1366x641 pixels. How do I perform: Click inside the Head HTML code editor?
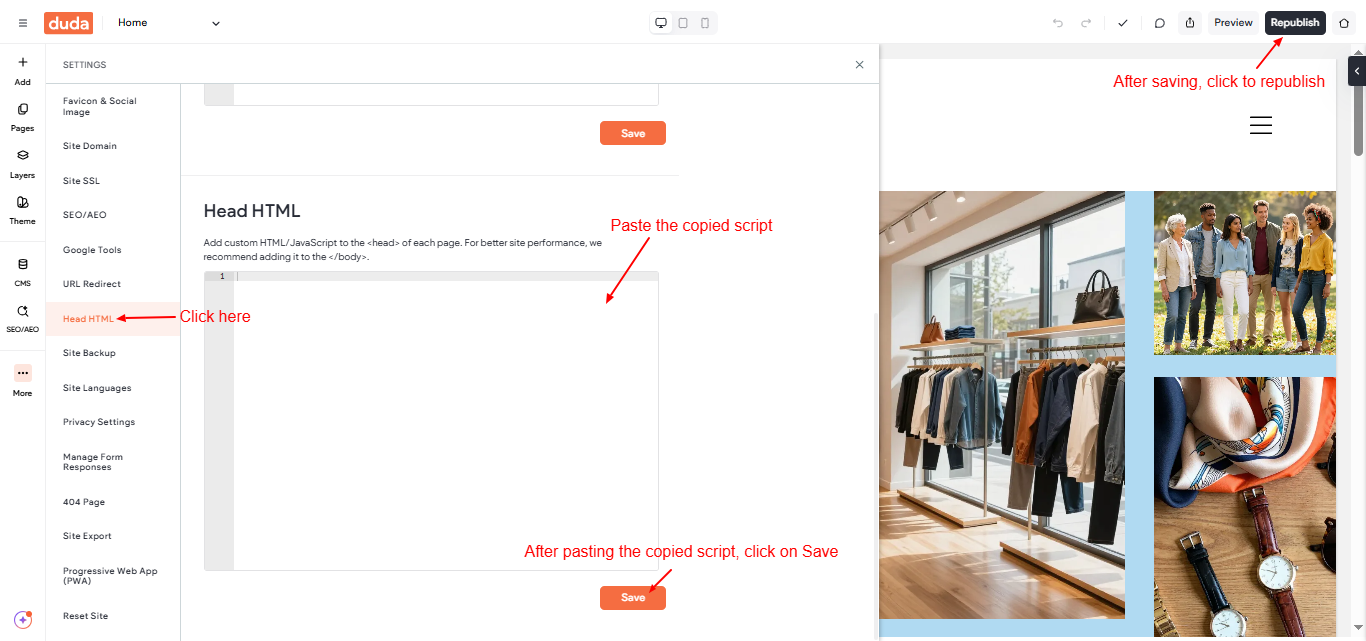[x=445, y=420]
